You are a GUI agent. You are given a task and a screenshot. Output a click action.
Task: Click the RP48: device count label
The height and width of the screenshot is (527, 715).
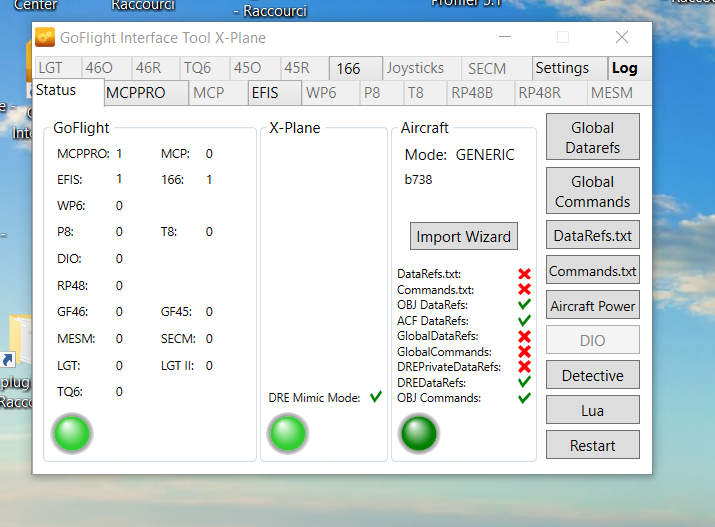[73, 286]
